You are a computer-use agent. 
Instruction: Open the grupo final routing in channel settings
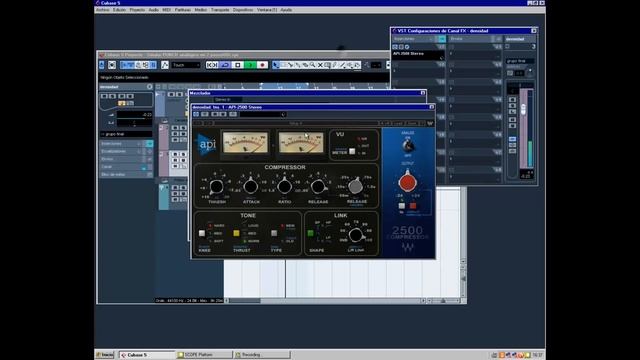[x=520, y=61]
